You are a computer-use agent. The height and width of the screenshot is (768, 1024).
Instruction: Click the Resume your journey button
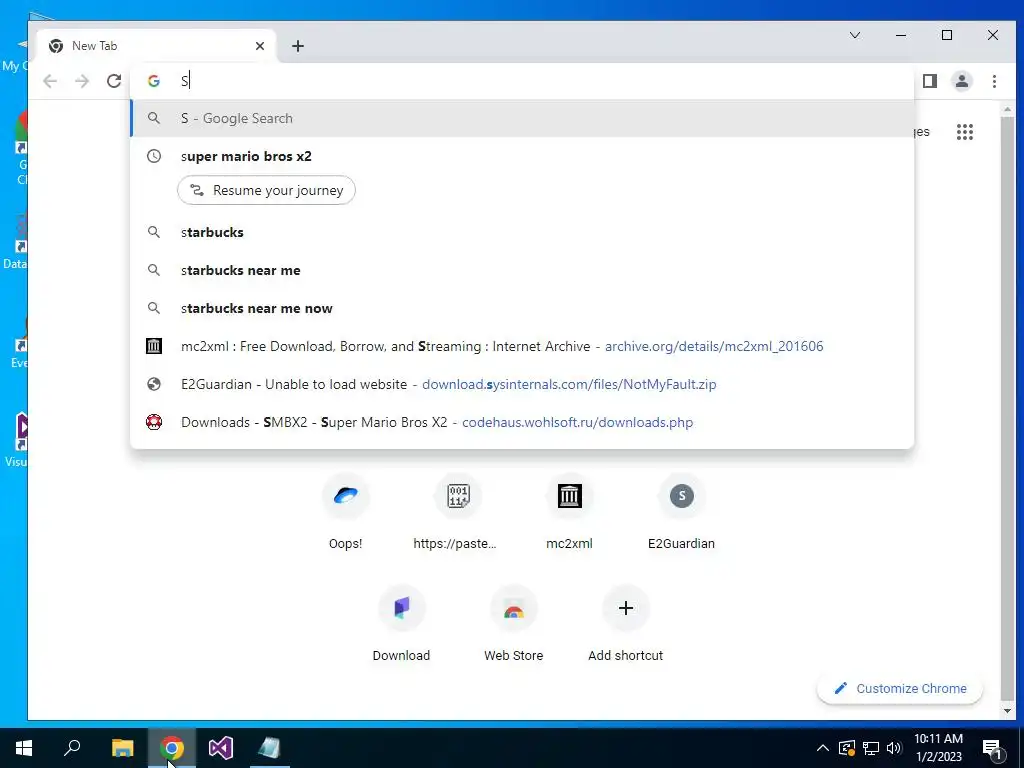click(266, 190)
